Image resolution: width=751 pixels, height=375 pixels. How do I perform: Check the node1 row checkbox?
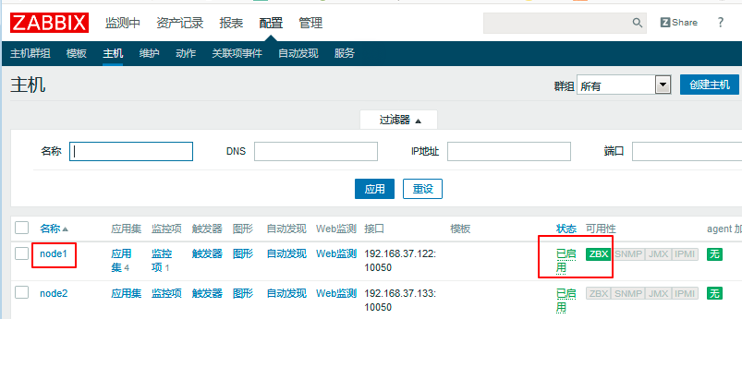pos(22,253)
